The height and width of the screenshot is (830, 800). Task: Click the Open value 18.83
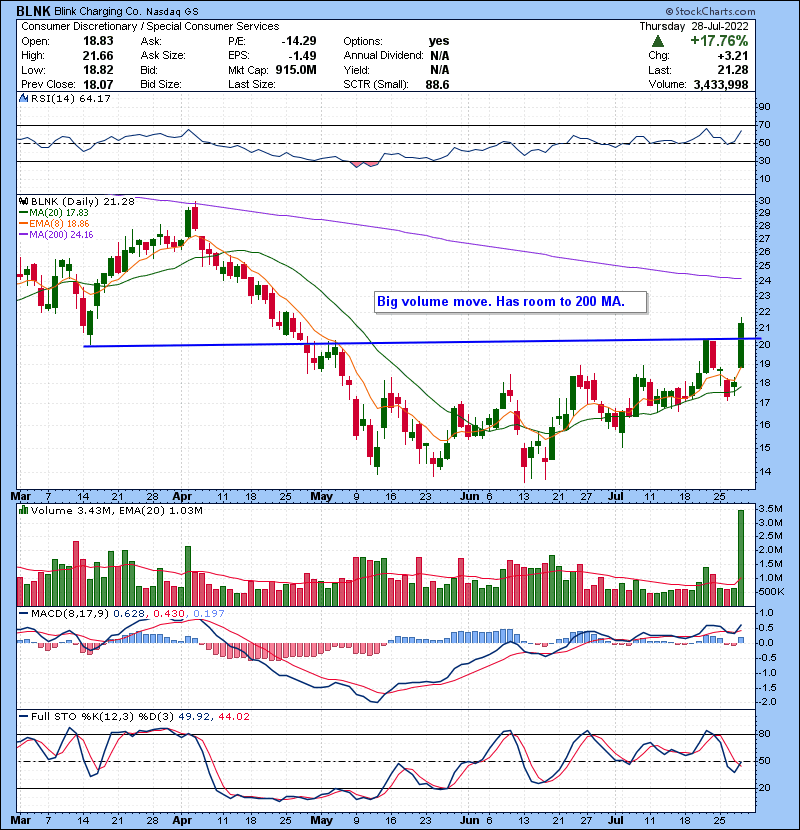(x=98, y=41)
